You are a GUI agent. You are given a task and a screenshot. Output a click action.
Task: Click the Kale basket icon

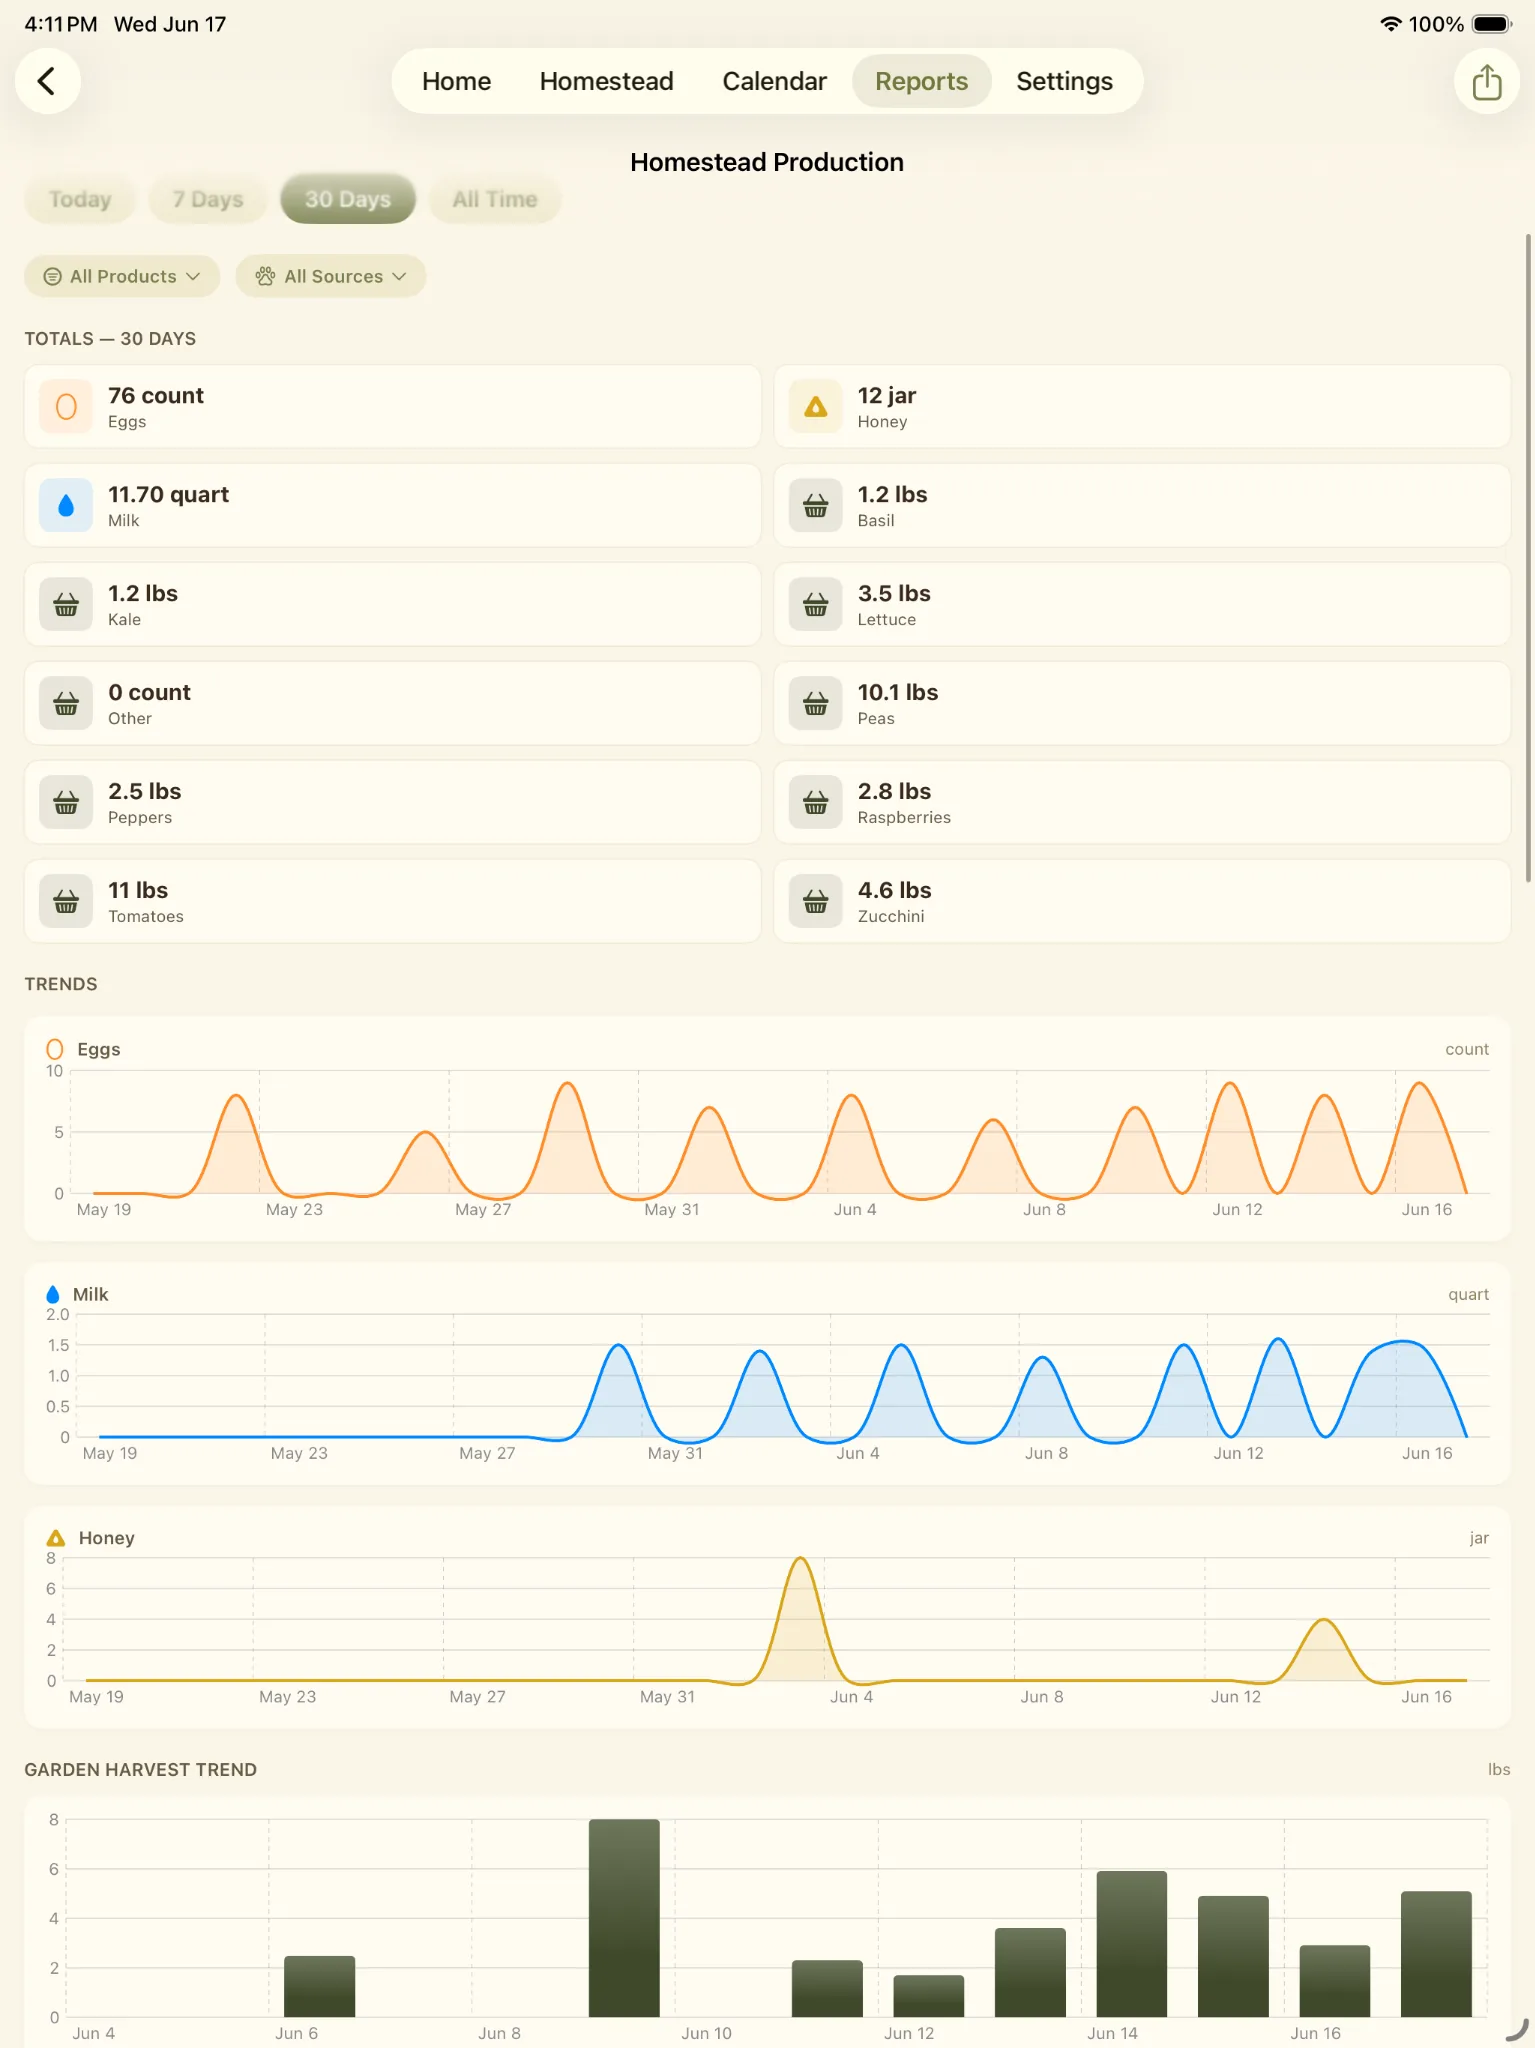[66, 605]
